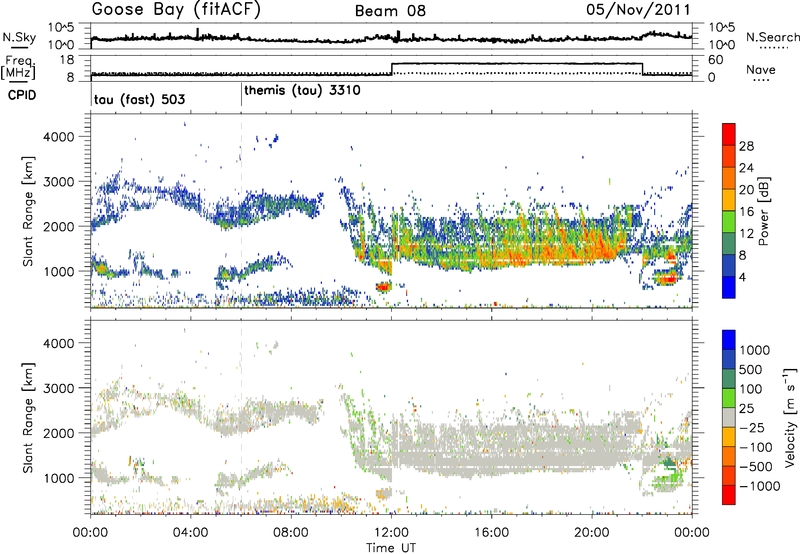Click the '10^5' label right of the noise panel
The height and width of the screenshot is (554, 800).
[722, 27]
